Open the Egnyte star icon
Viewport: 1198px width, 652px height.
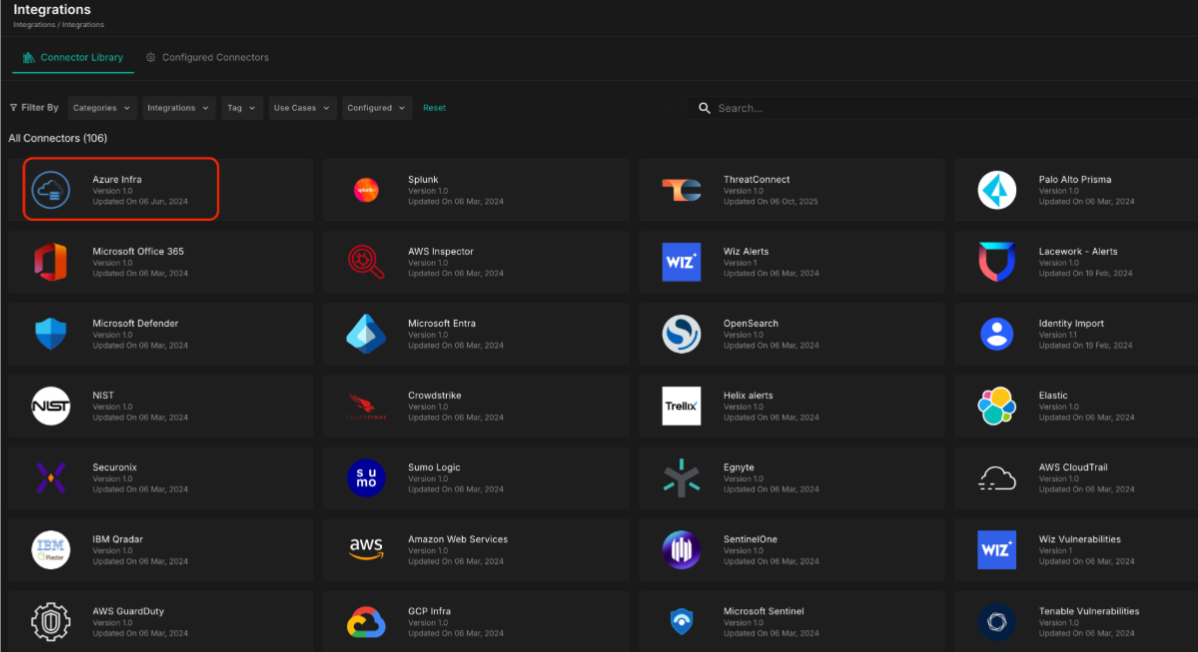pos(682,478)
